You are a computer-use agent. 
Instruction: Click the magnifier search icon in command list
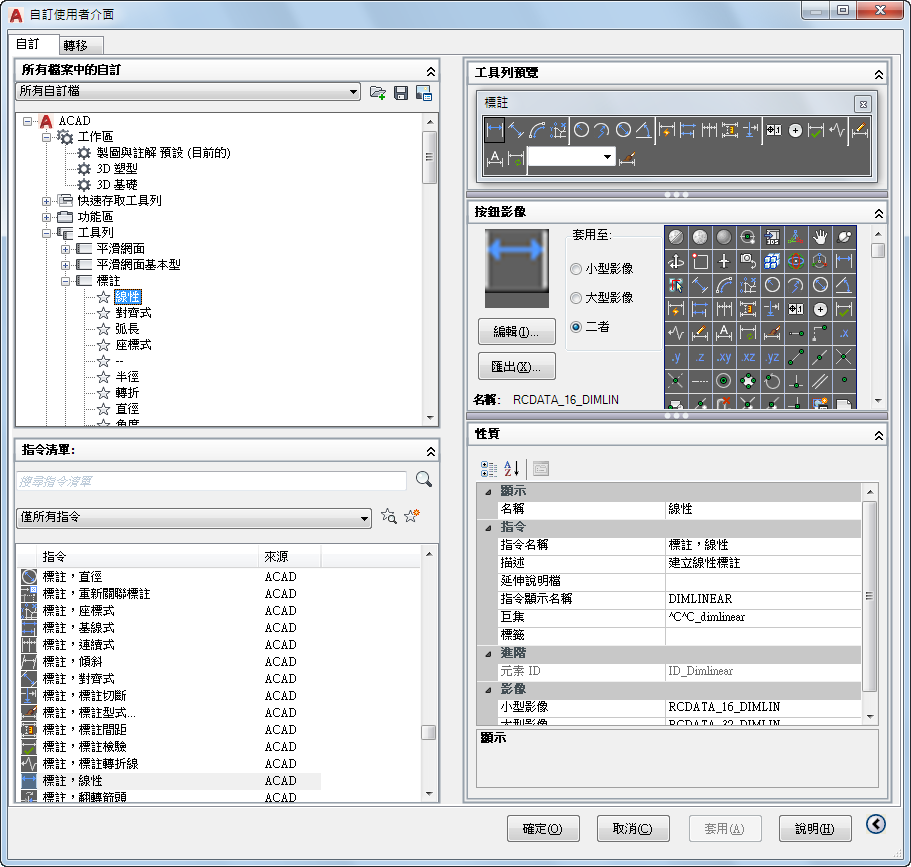click(424, 479)
